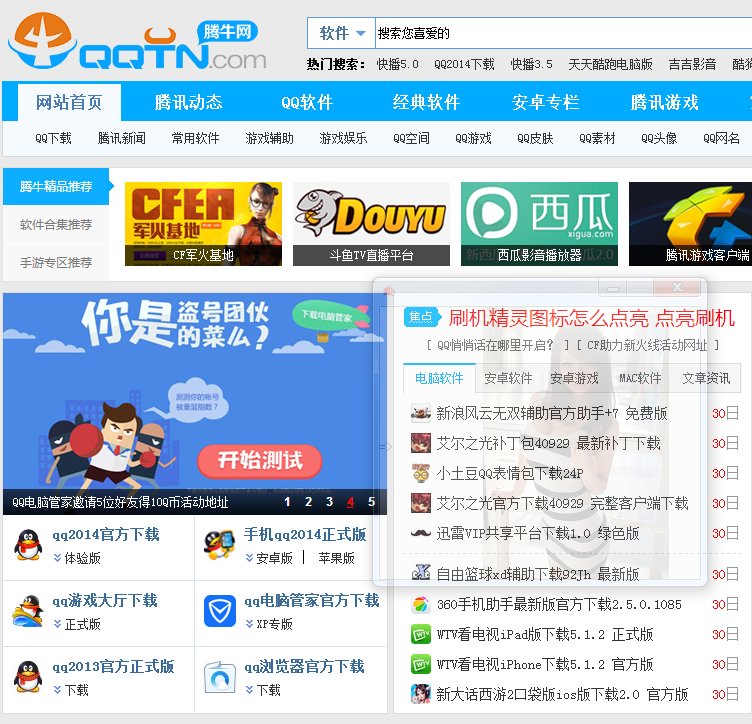Click mustache icon beside 迅雷VIP共享平台下载

coord(421,533)
